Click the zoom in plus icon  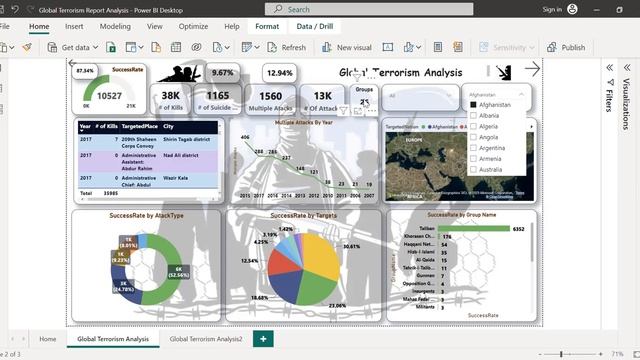click(600, 354)
